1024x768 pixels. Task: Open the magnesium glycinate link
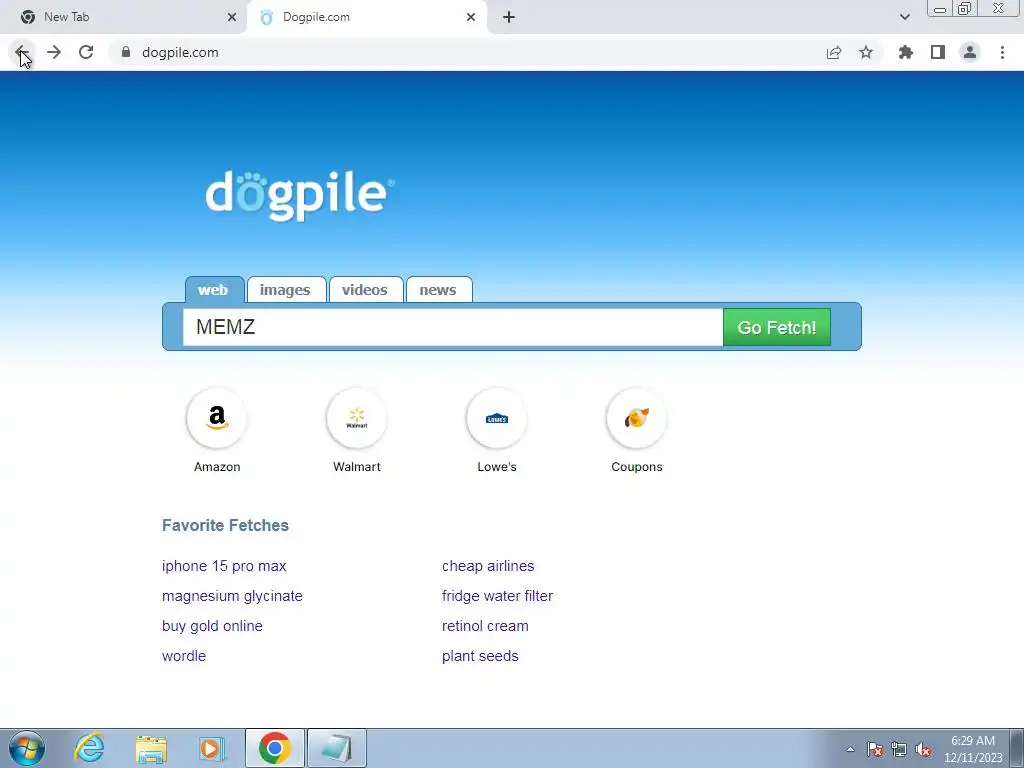(232, 596)
